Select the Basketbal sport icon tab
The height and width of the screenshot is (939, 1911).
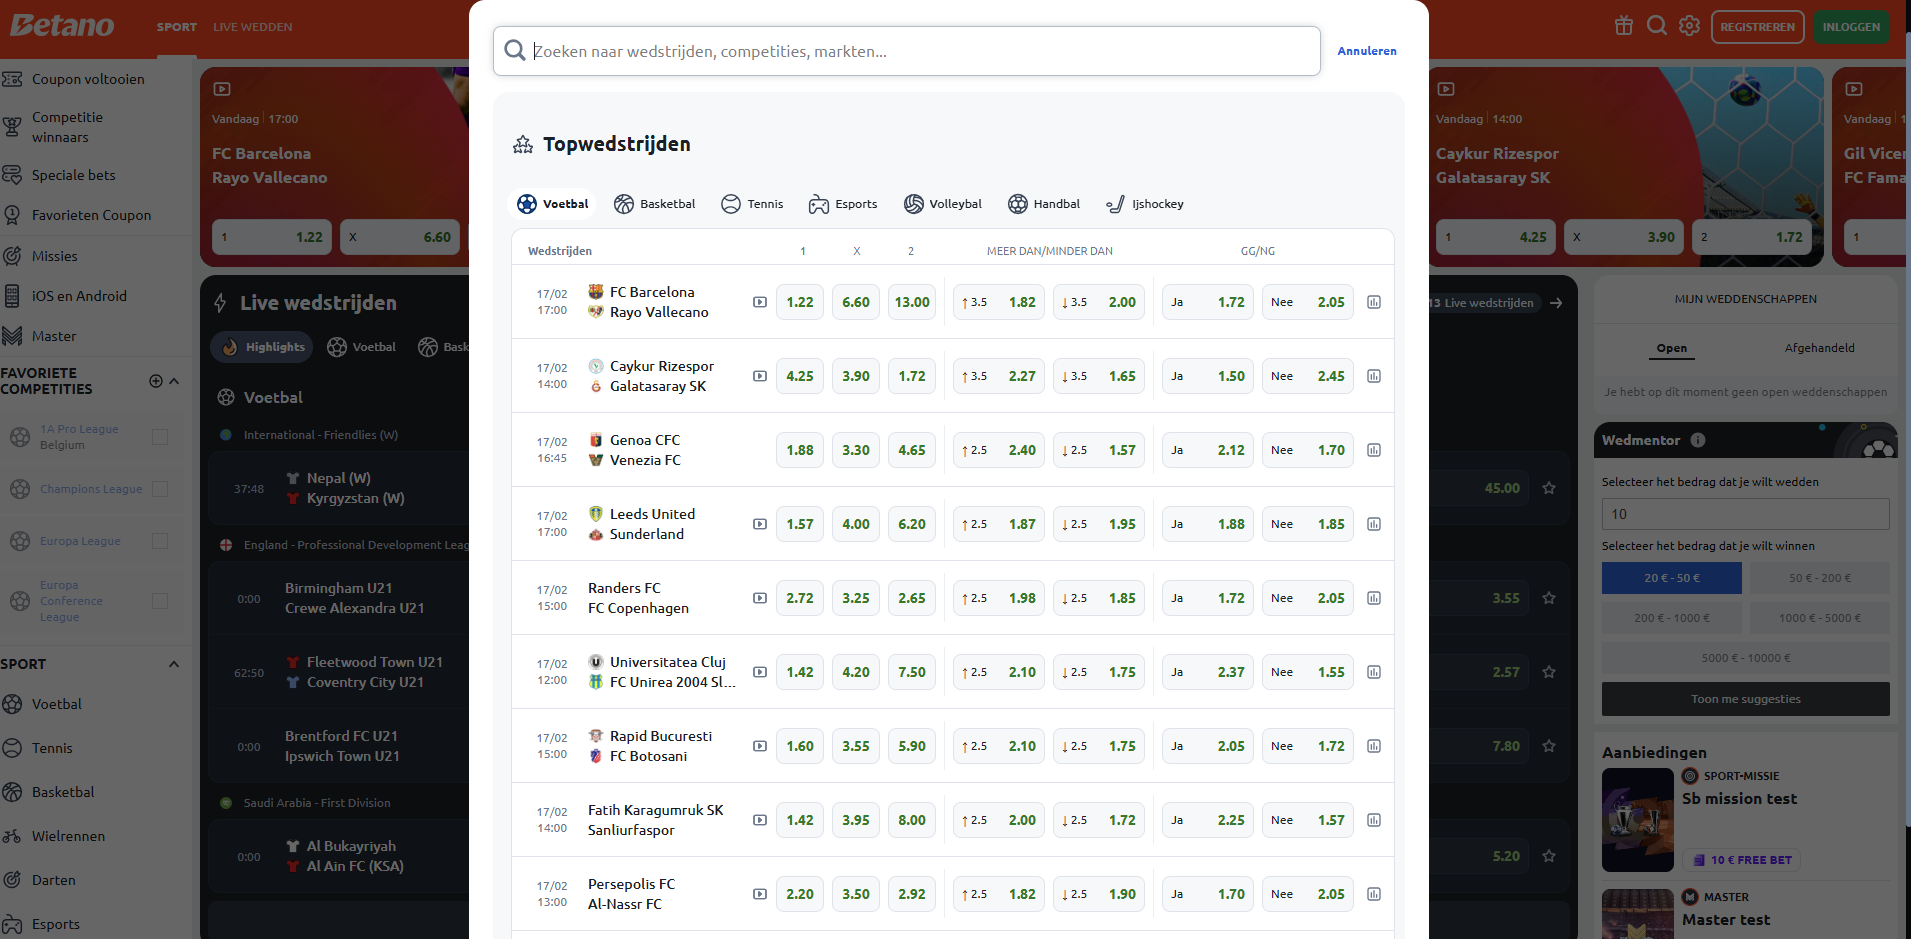655,204
